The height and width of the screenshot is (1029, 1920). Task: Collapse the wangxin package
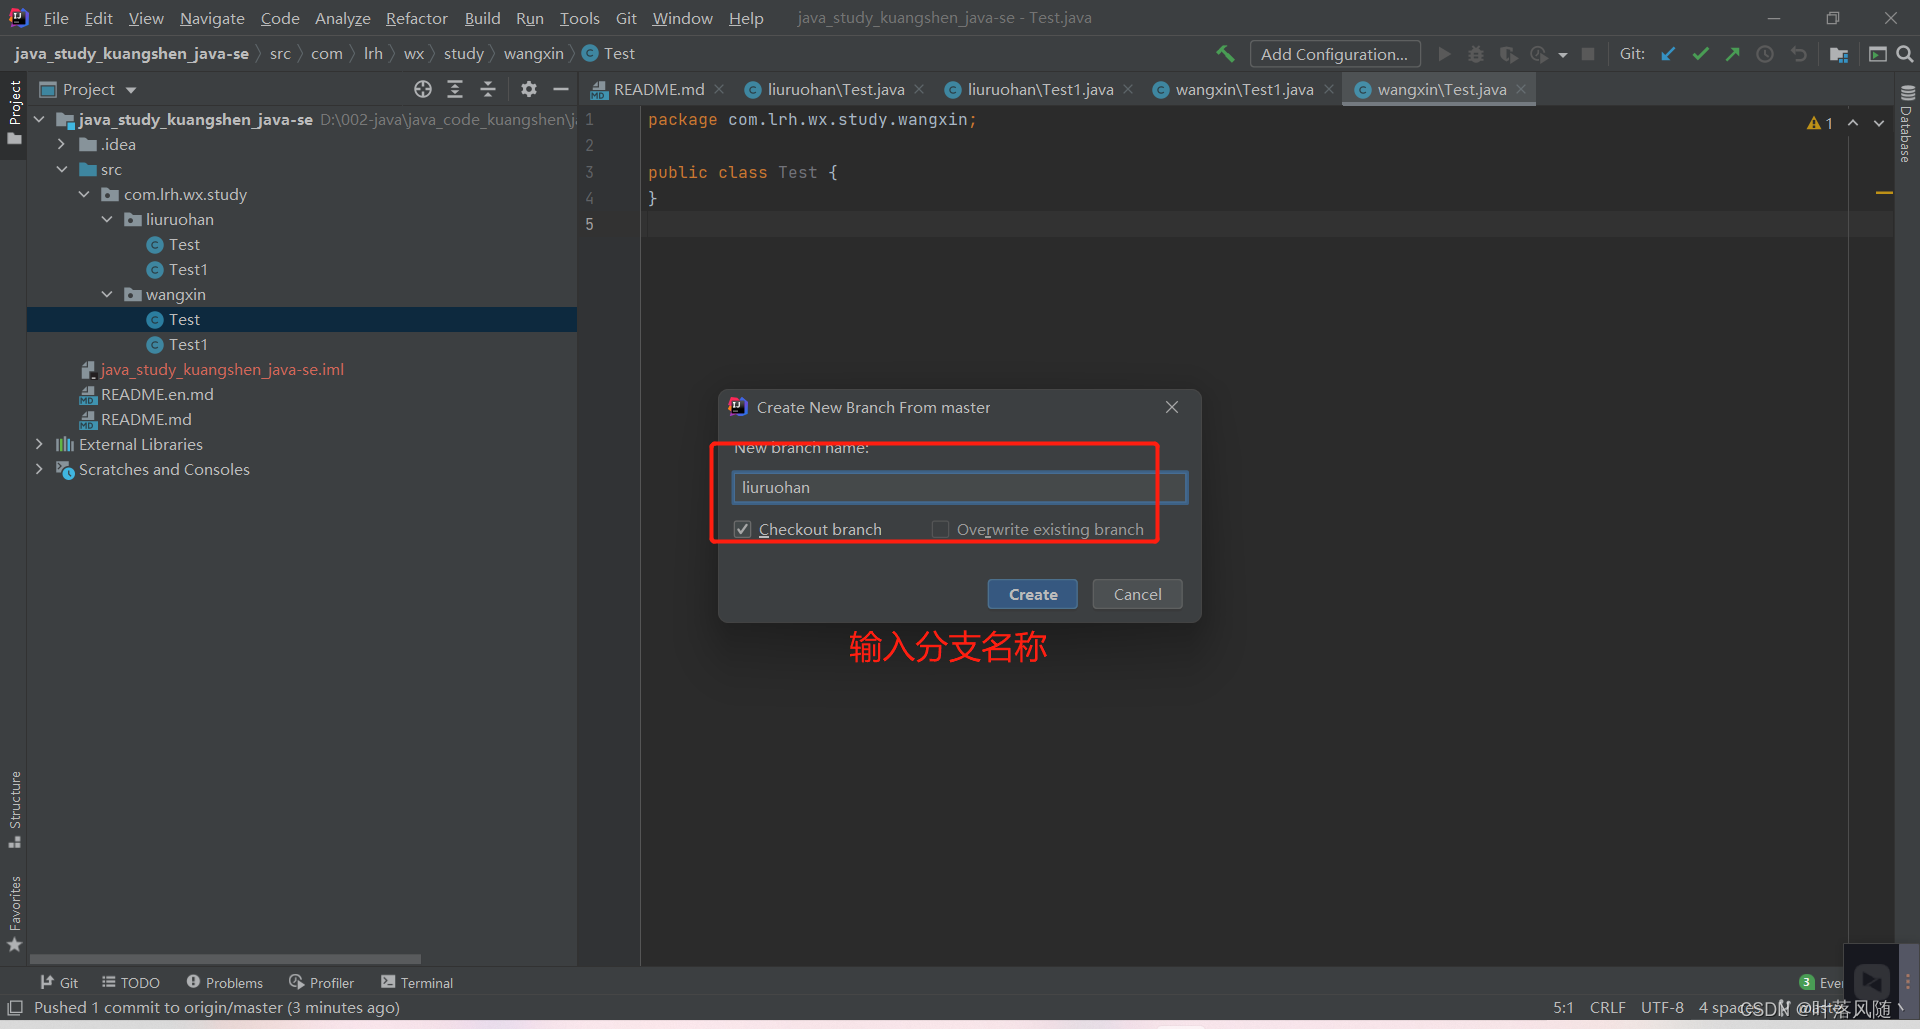[107, 294]
